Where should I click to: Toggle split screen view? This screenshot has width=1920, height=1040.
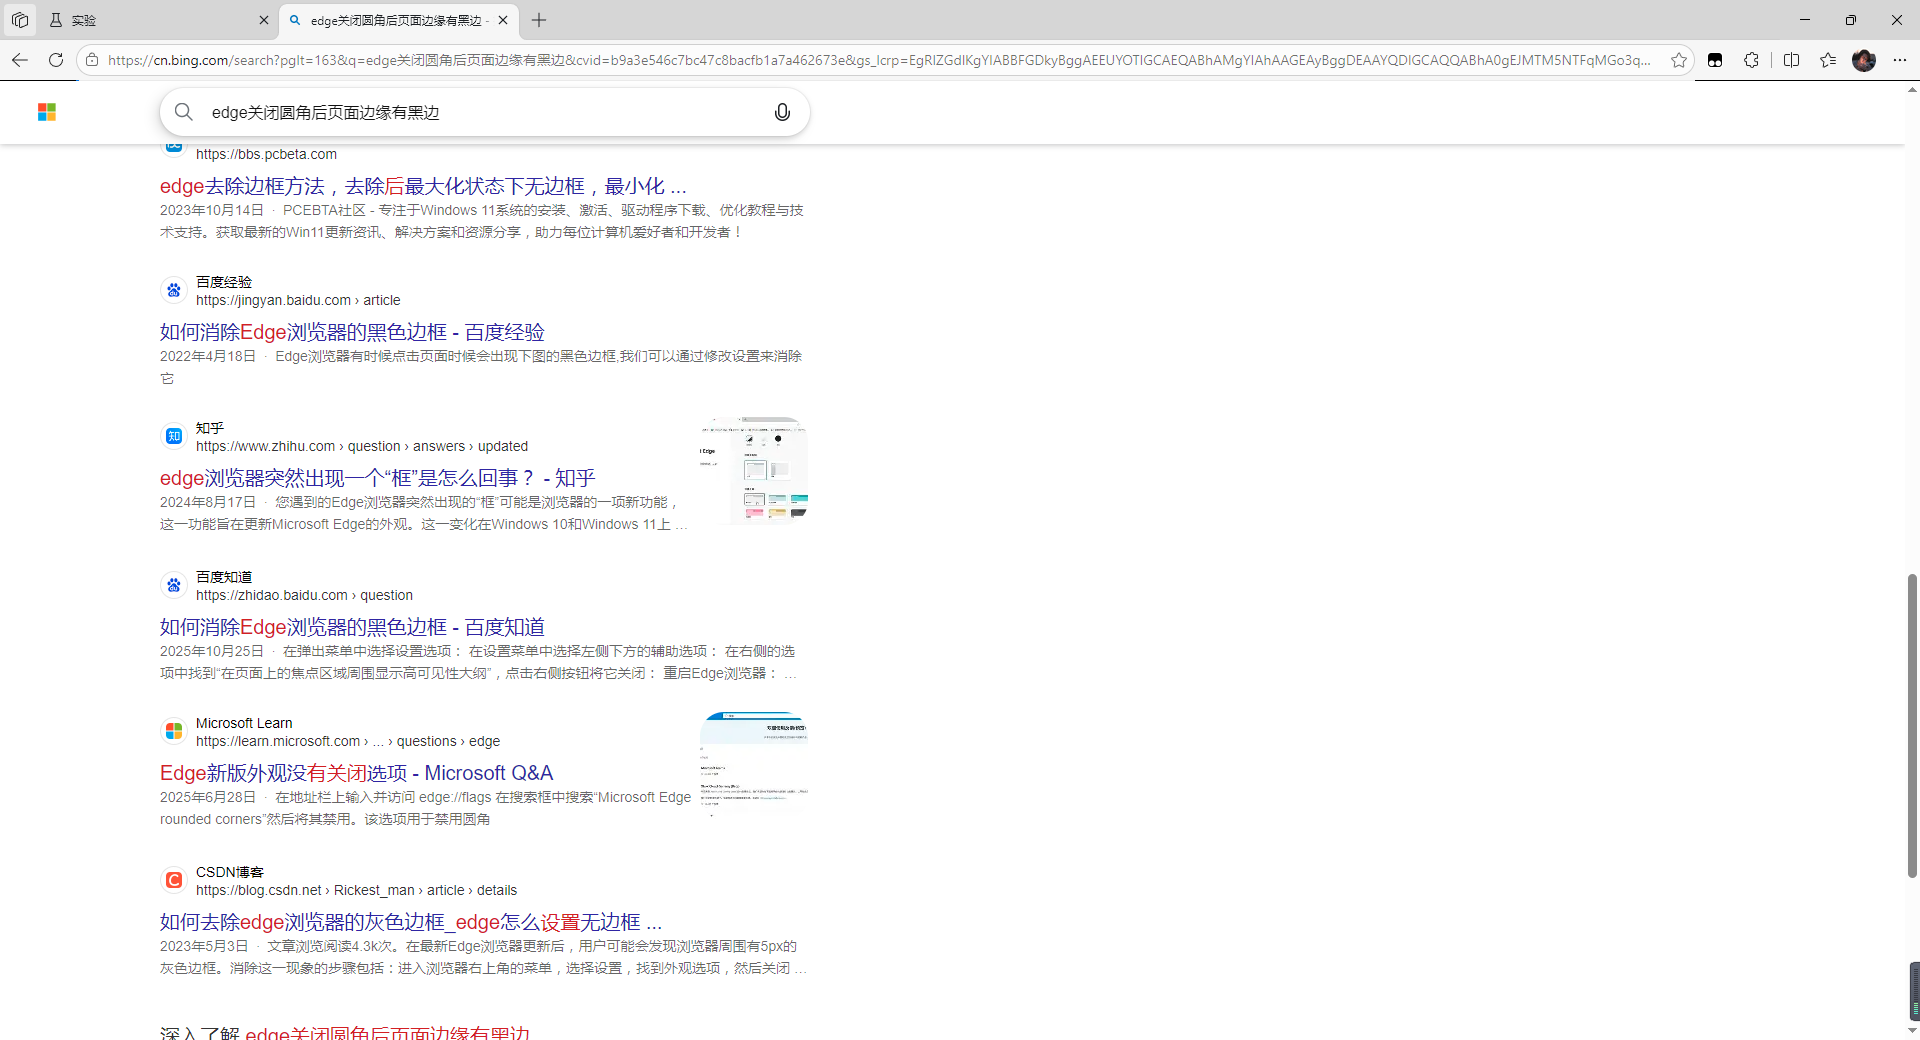pos(1791,60)
